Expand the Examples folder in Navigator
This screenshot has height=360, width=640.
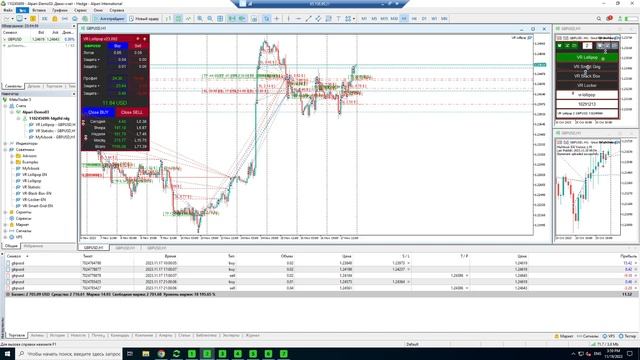point(12,162)
